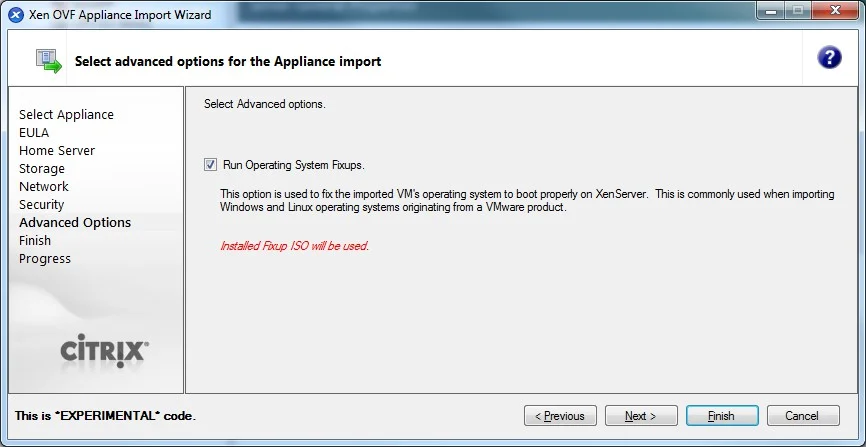Screen dimensions: 866x447
Task: Click the Previous button
Action: click(x=560, y=416)
